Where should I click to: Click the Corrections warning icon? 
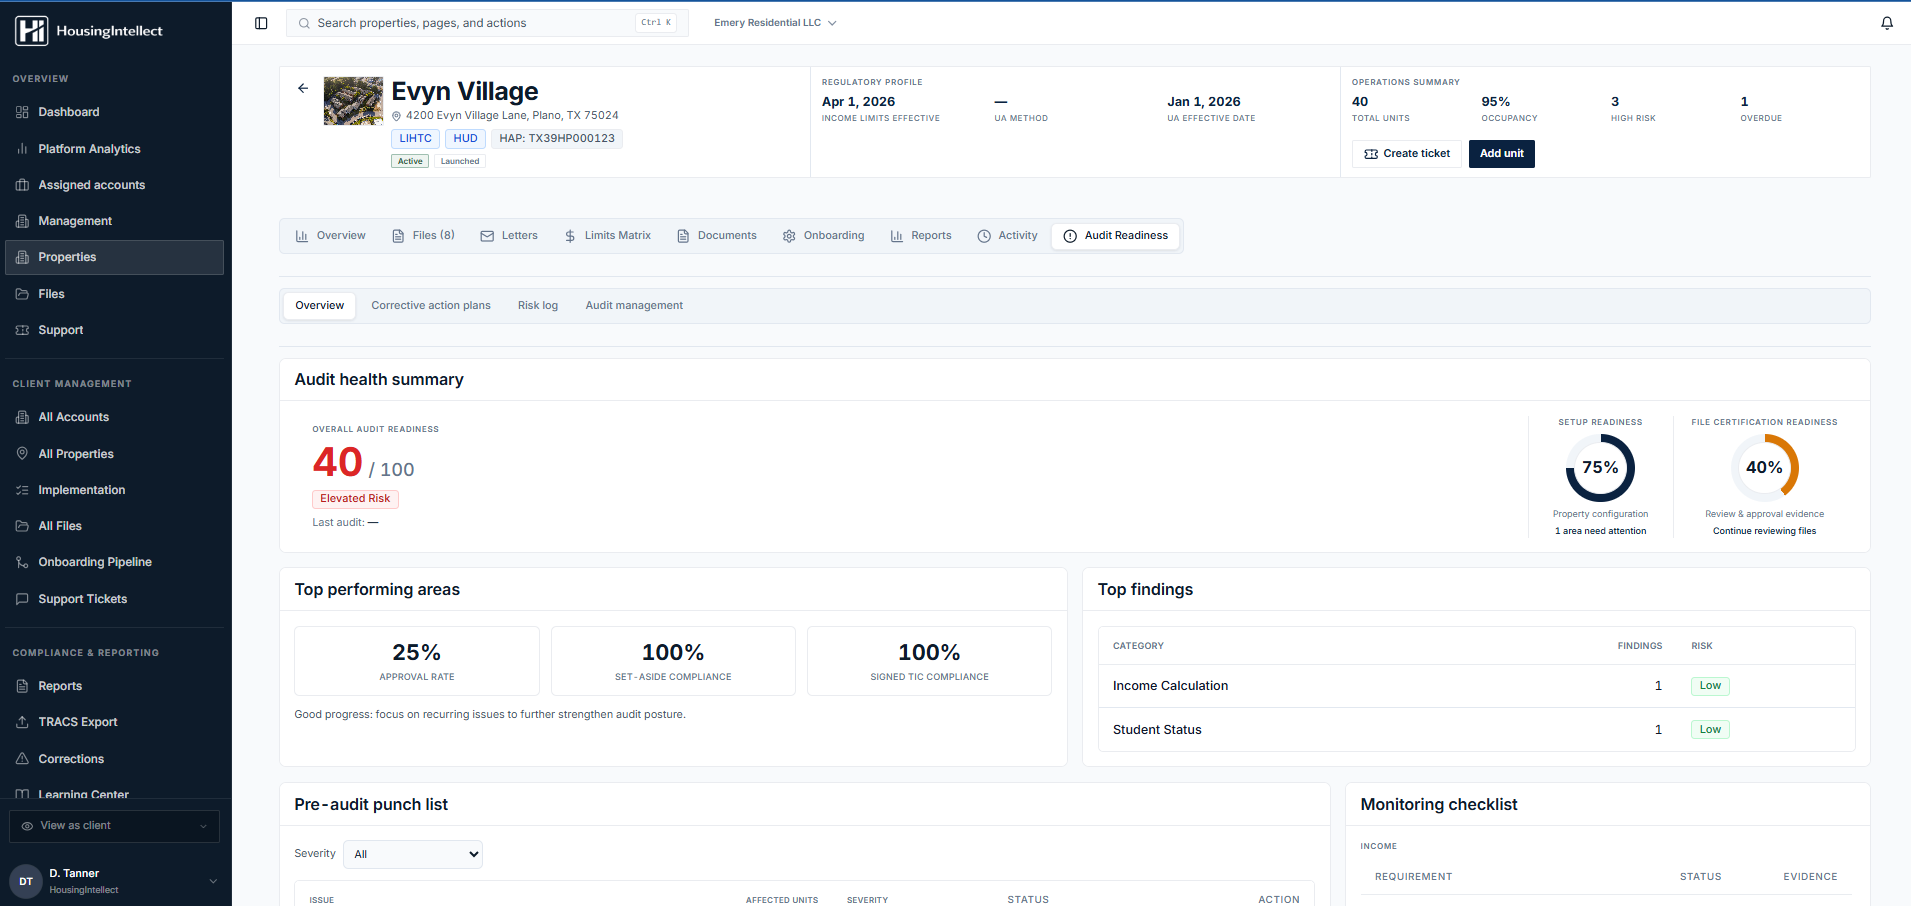22,759
